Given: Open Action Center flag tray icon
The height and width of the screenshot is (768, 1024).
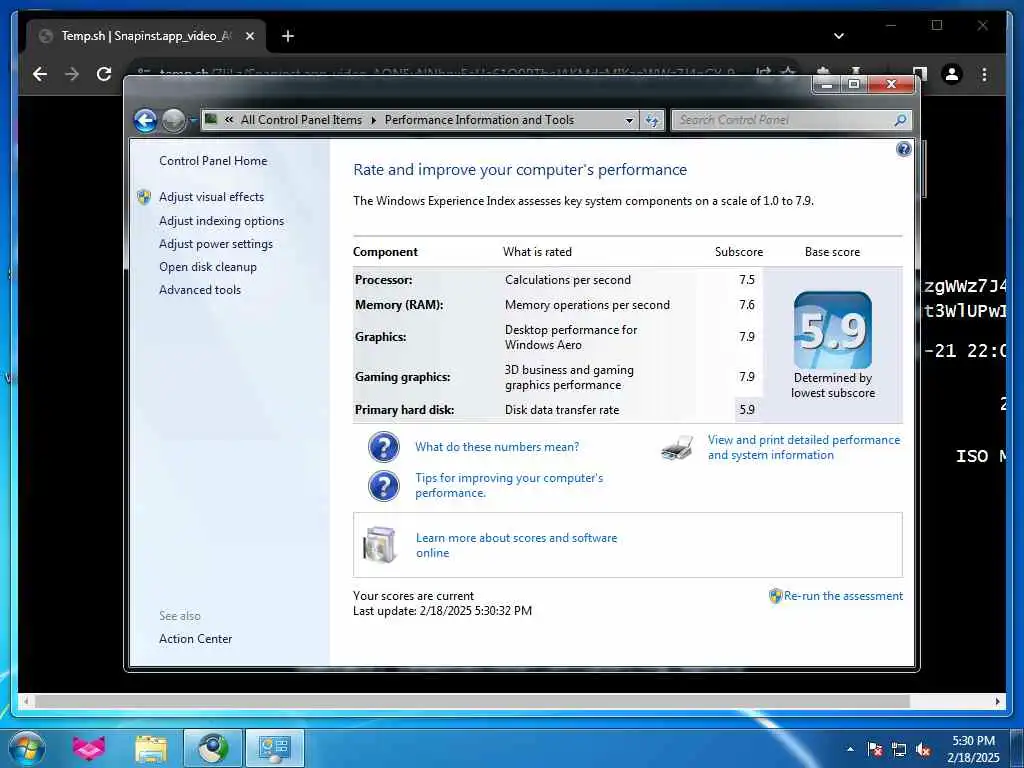Looking at the screenshot, I should [875, 749].
